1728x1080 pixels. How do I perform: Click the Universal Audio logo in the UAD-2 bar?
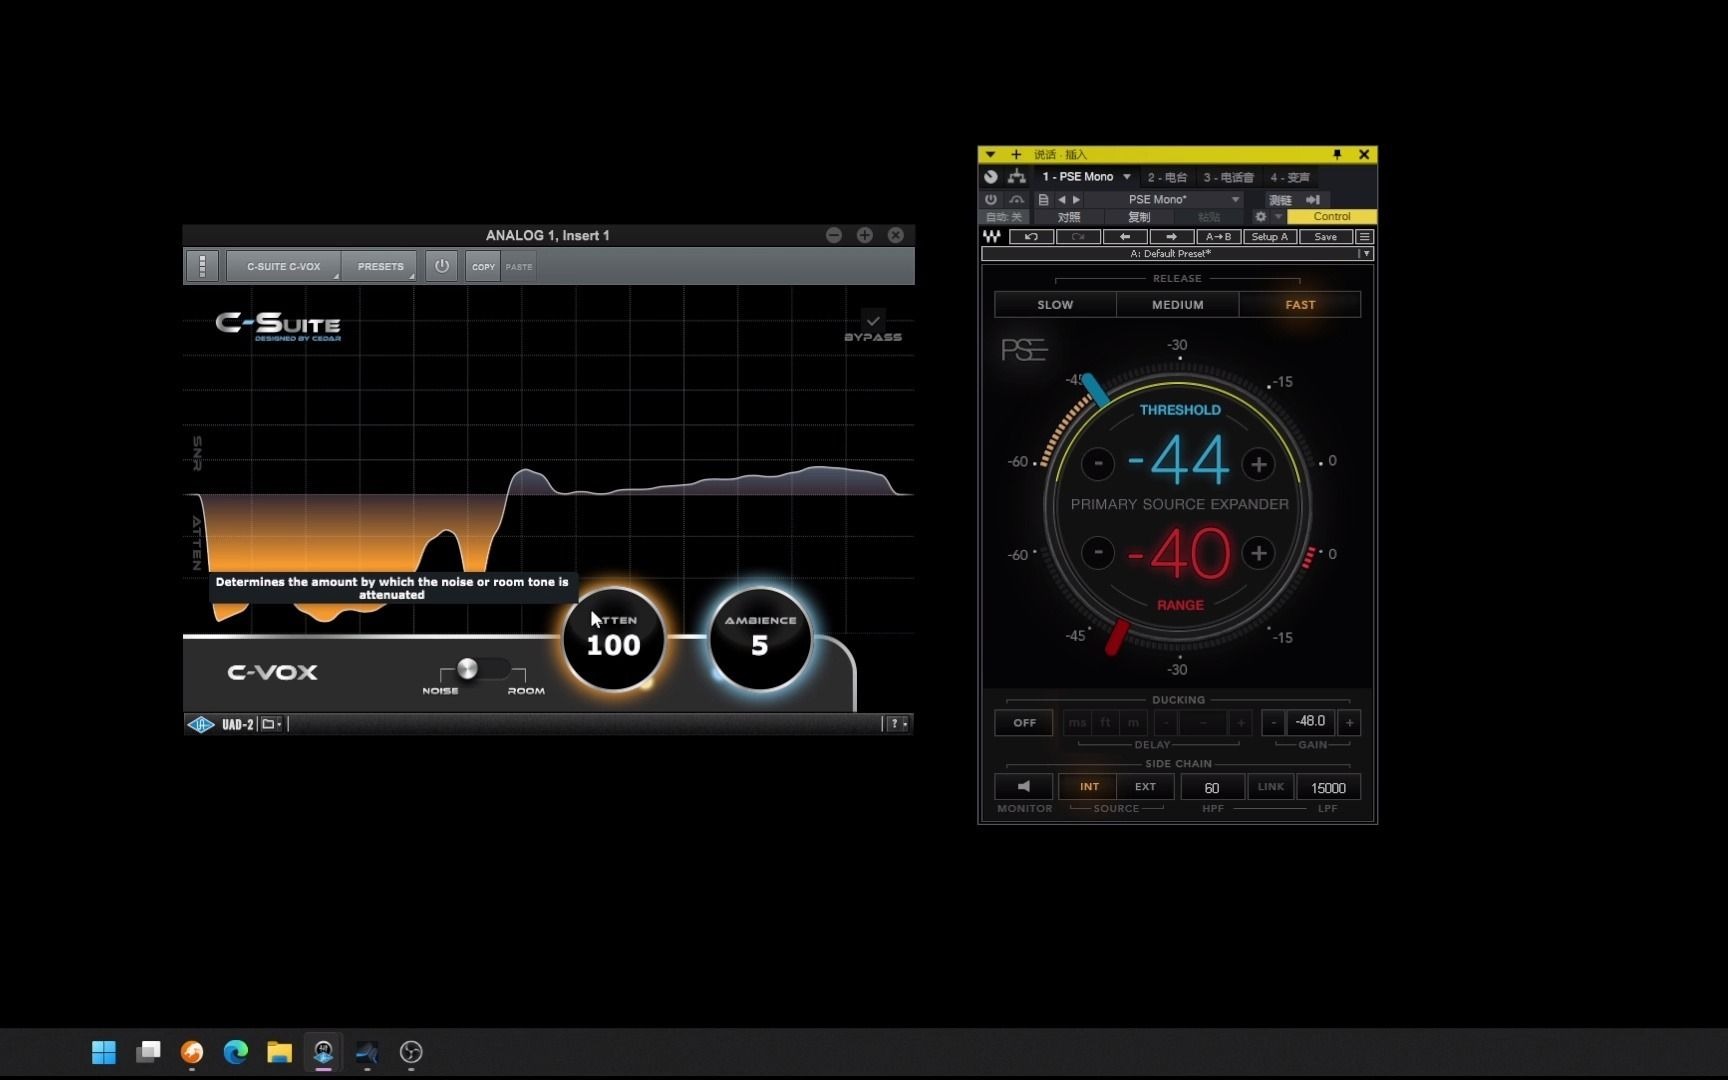tap(201, 724)
